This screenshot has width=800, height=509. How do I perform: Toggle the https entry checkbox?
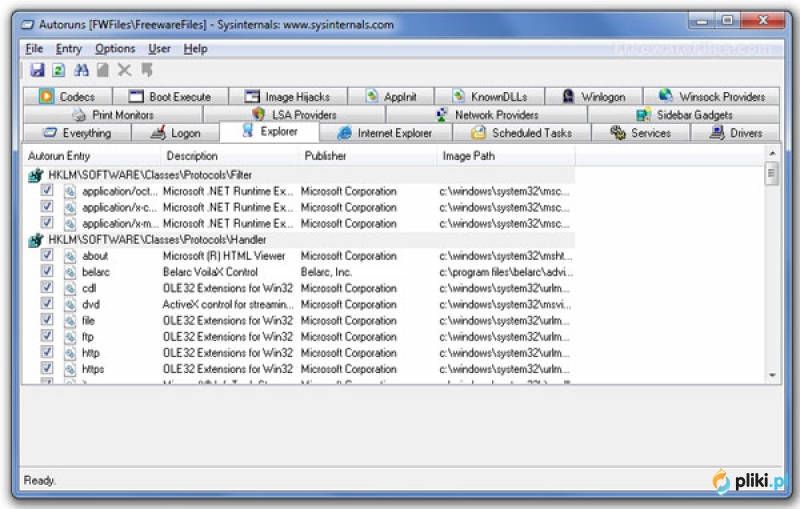coord(47,368)
